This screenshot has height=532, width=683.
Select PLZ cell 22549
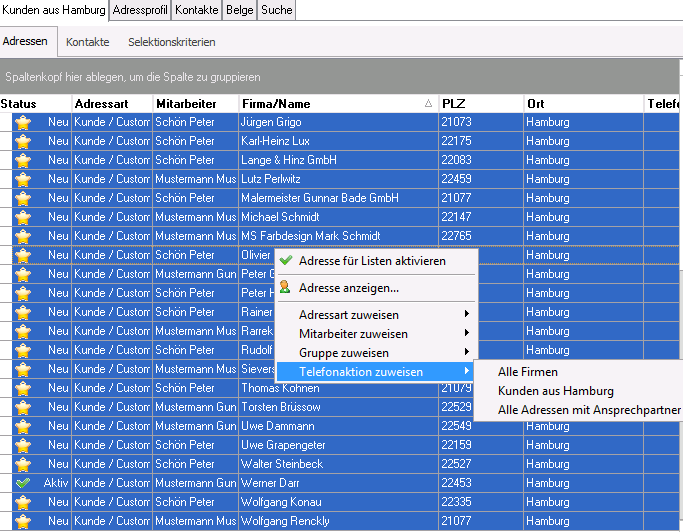(481, 426)
